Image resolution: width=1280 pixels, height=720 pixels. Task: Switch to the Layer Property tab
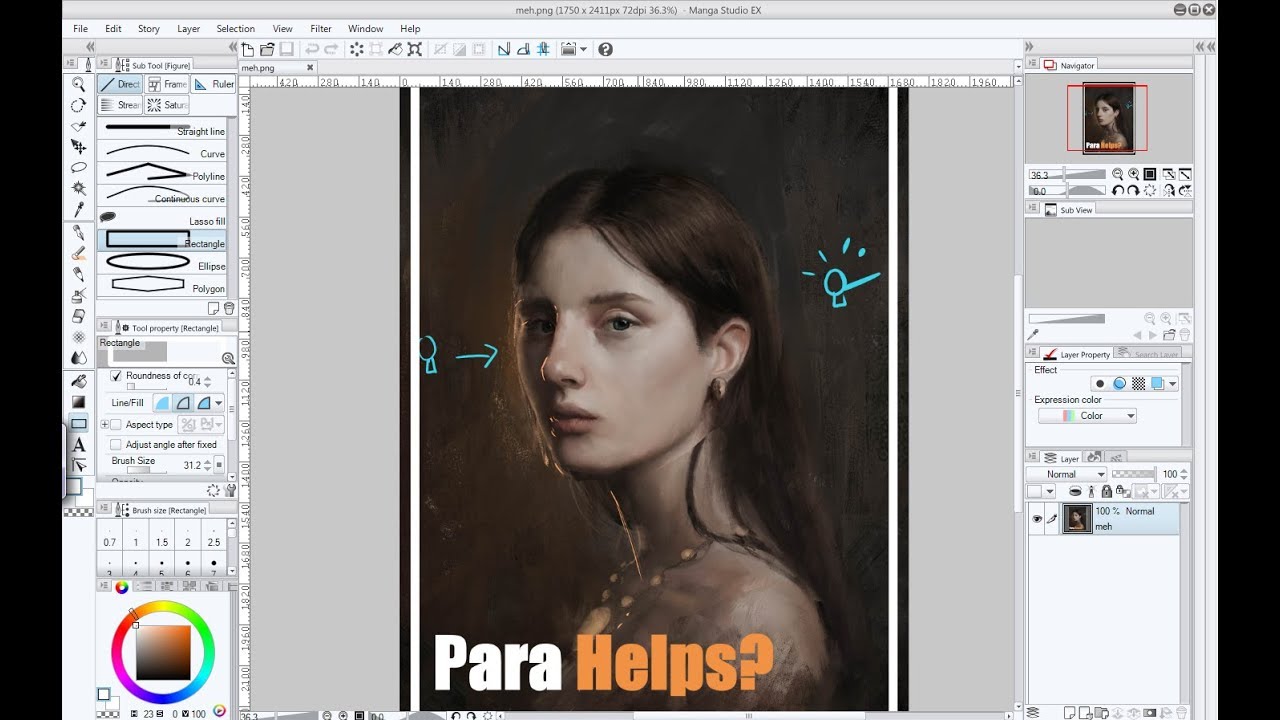click(1076, 354)
